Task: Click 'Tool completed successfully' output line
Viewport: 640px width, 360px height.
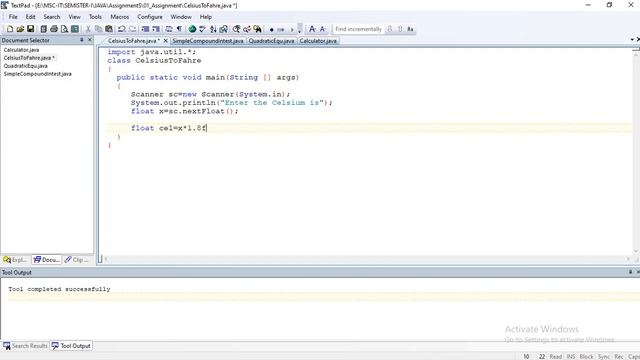Action: [59, 289]
